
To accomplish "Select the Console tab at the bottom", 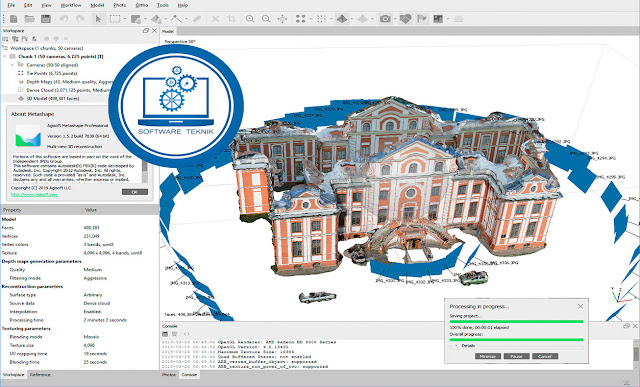I will click(189, 374).
